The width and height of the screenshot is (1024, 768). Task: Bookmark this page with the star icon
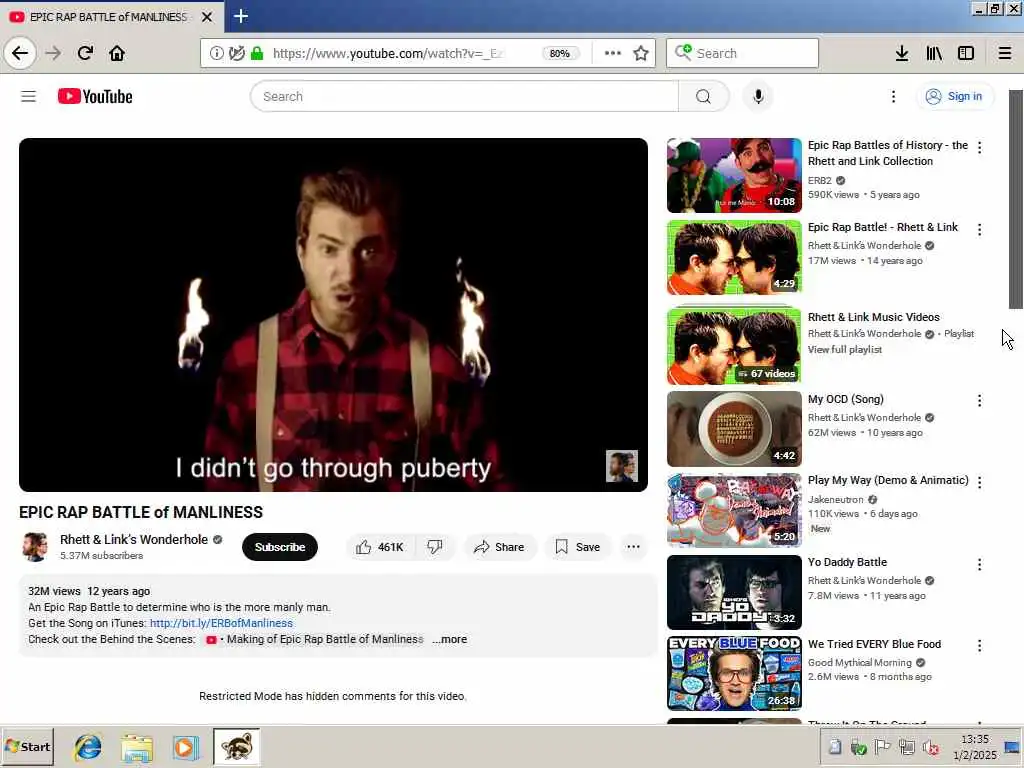coord(641,53)
